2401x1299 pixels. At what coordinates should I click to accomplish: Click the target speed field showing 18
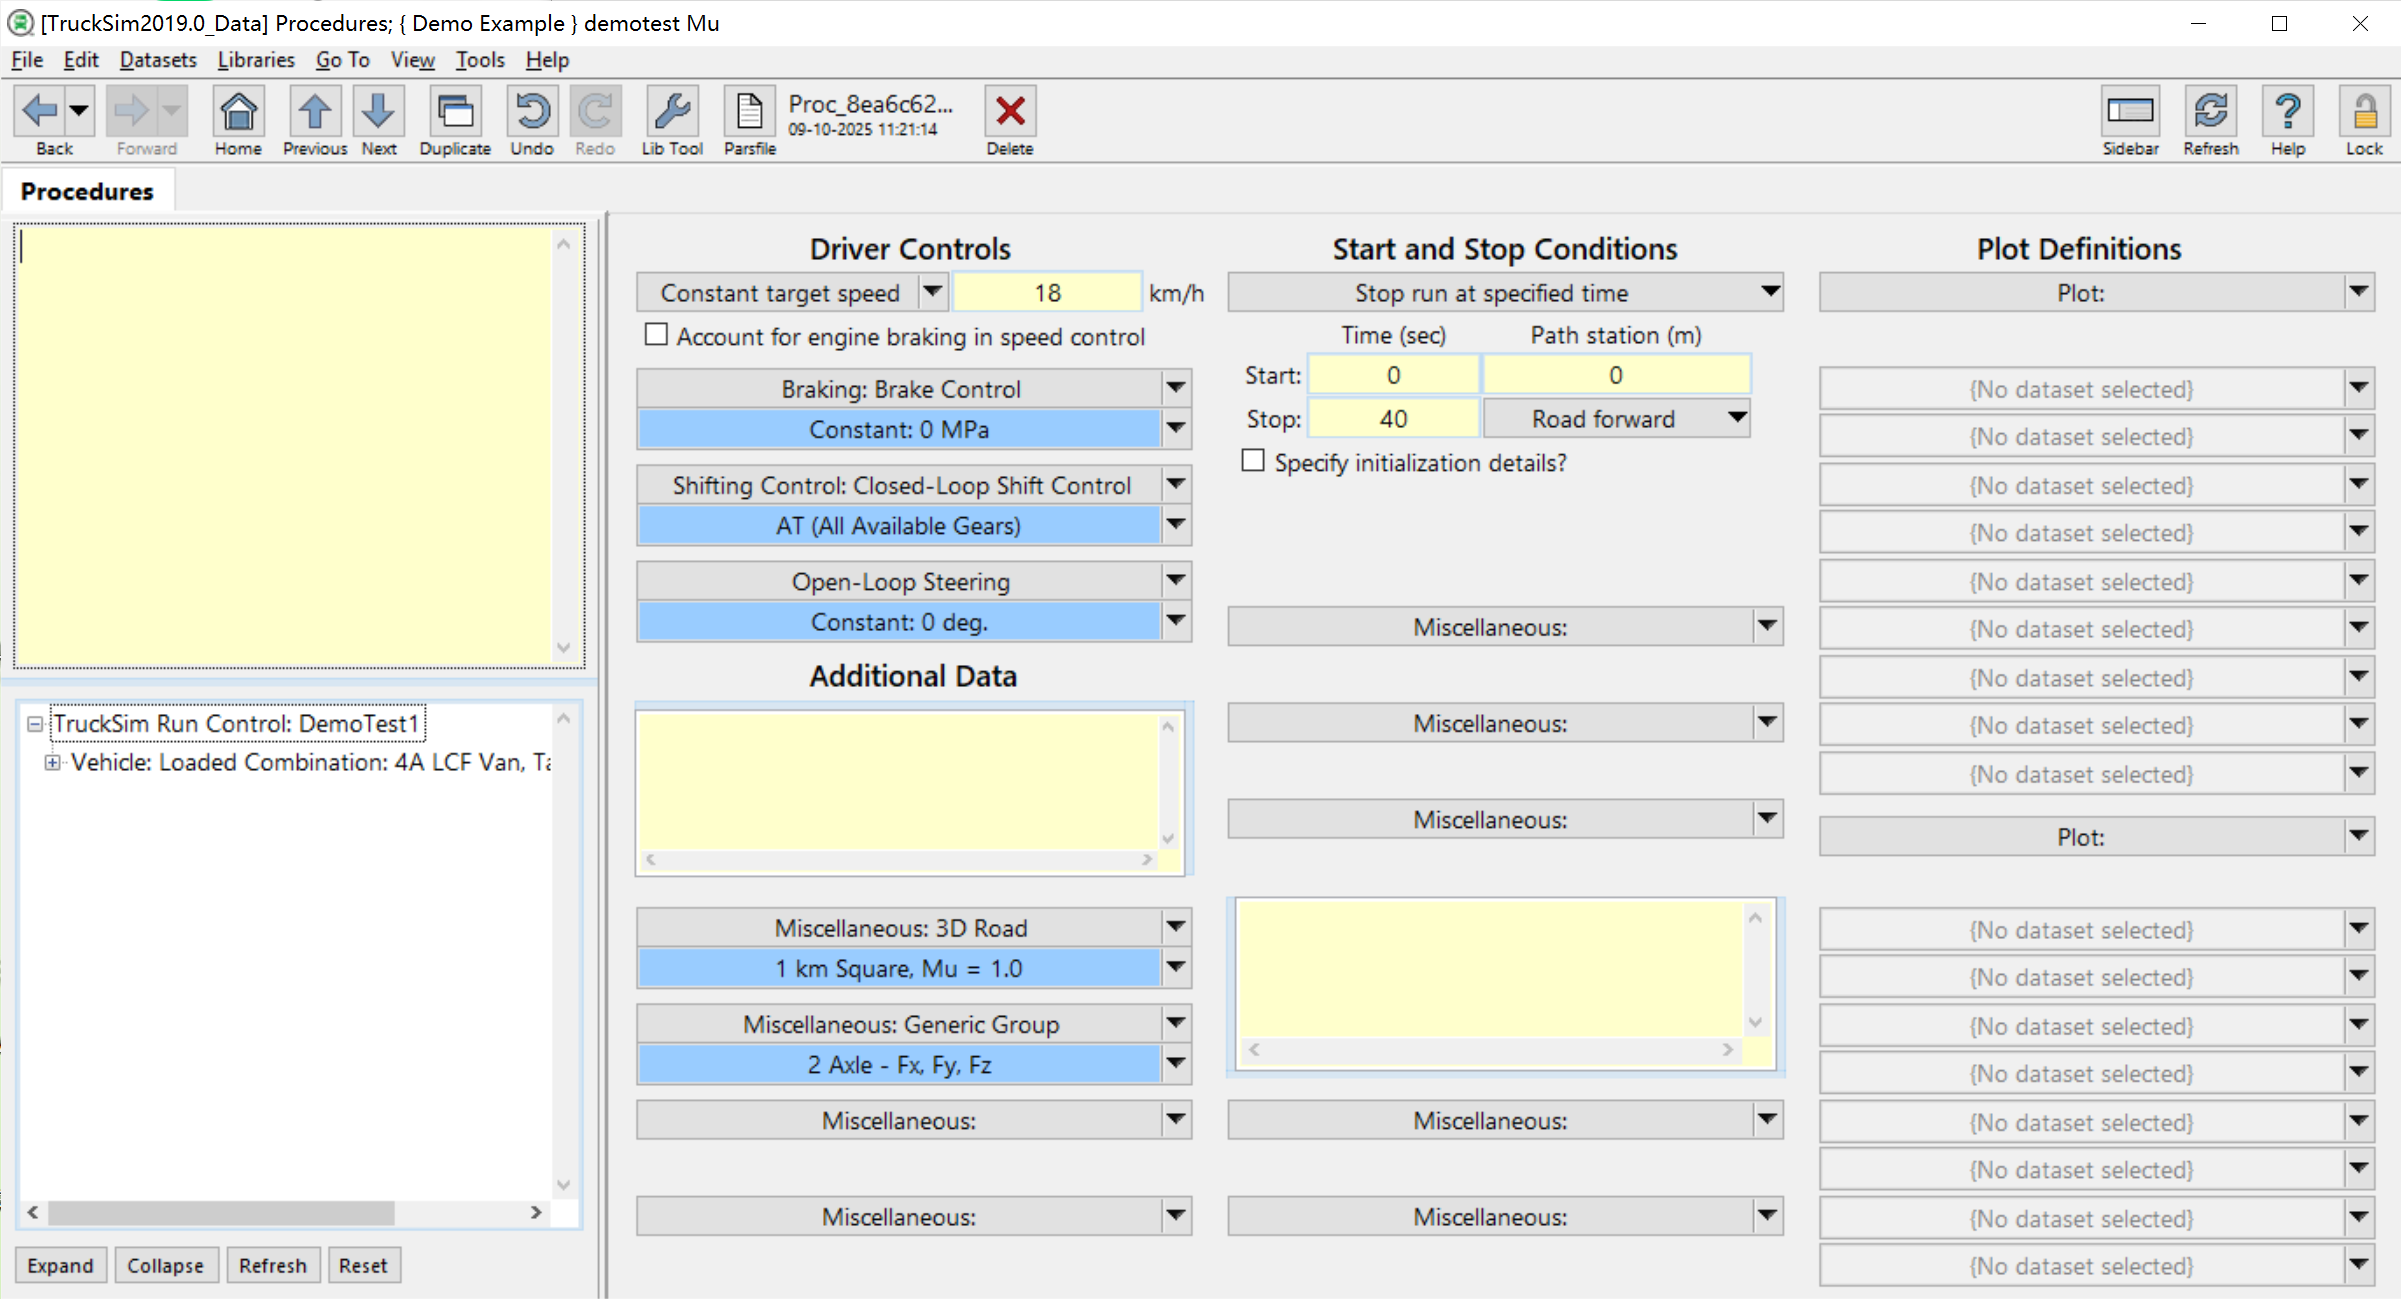click(1047, 292)
